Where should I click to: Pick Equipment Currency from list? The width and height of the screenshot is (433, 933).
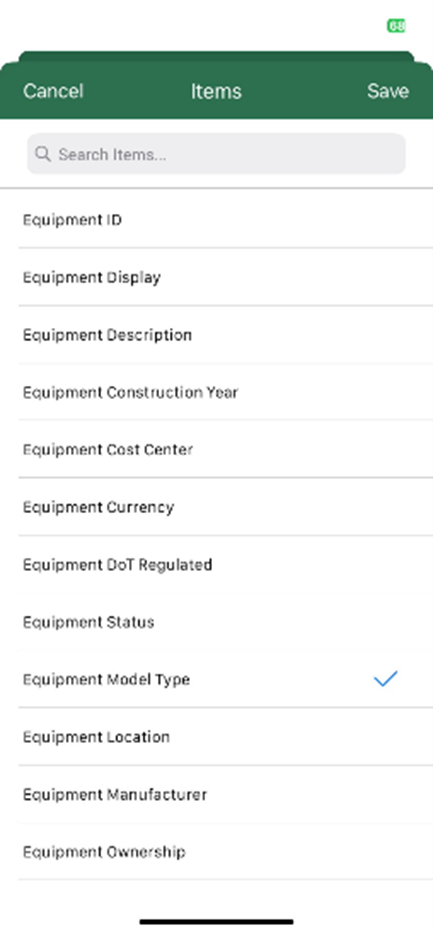[x=216, y=507]
